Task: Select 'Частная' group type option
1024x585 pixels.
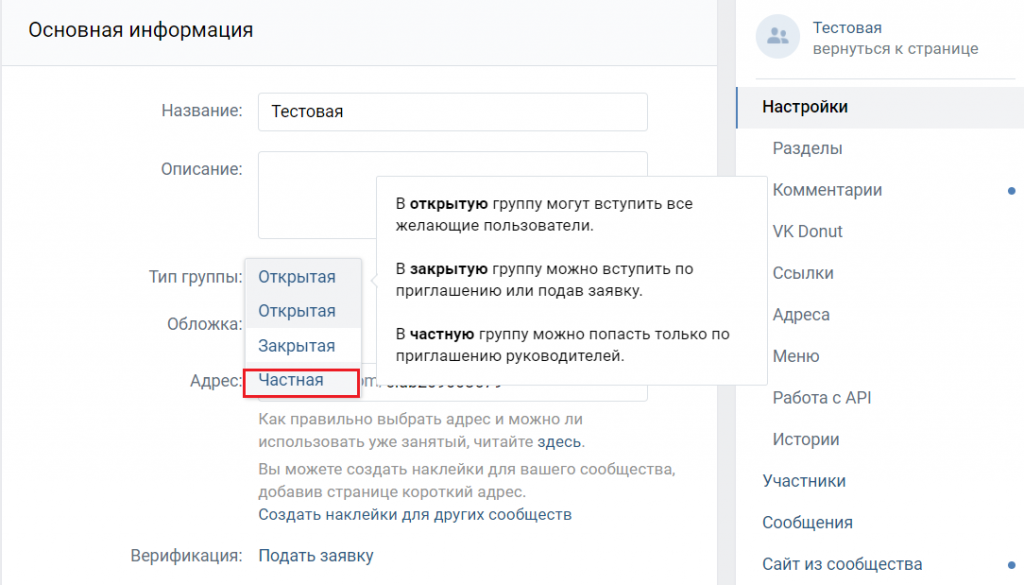Action: (x=291, y=380)
